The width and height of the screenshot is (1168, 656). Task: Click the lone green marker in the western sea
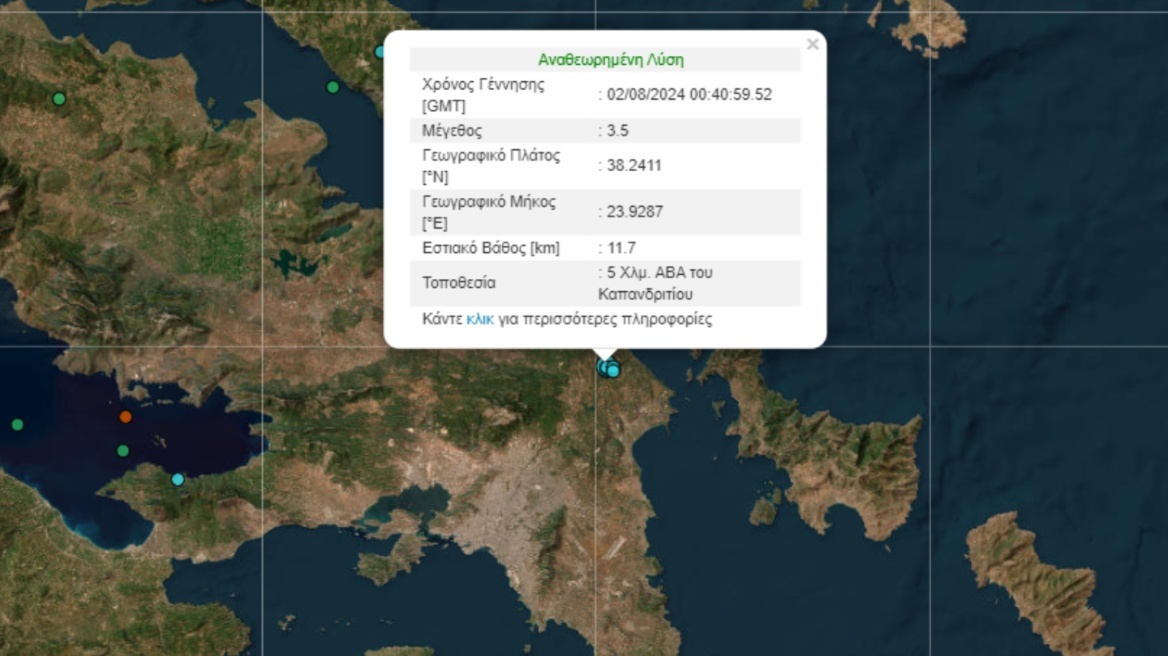(x=16, y=425)
